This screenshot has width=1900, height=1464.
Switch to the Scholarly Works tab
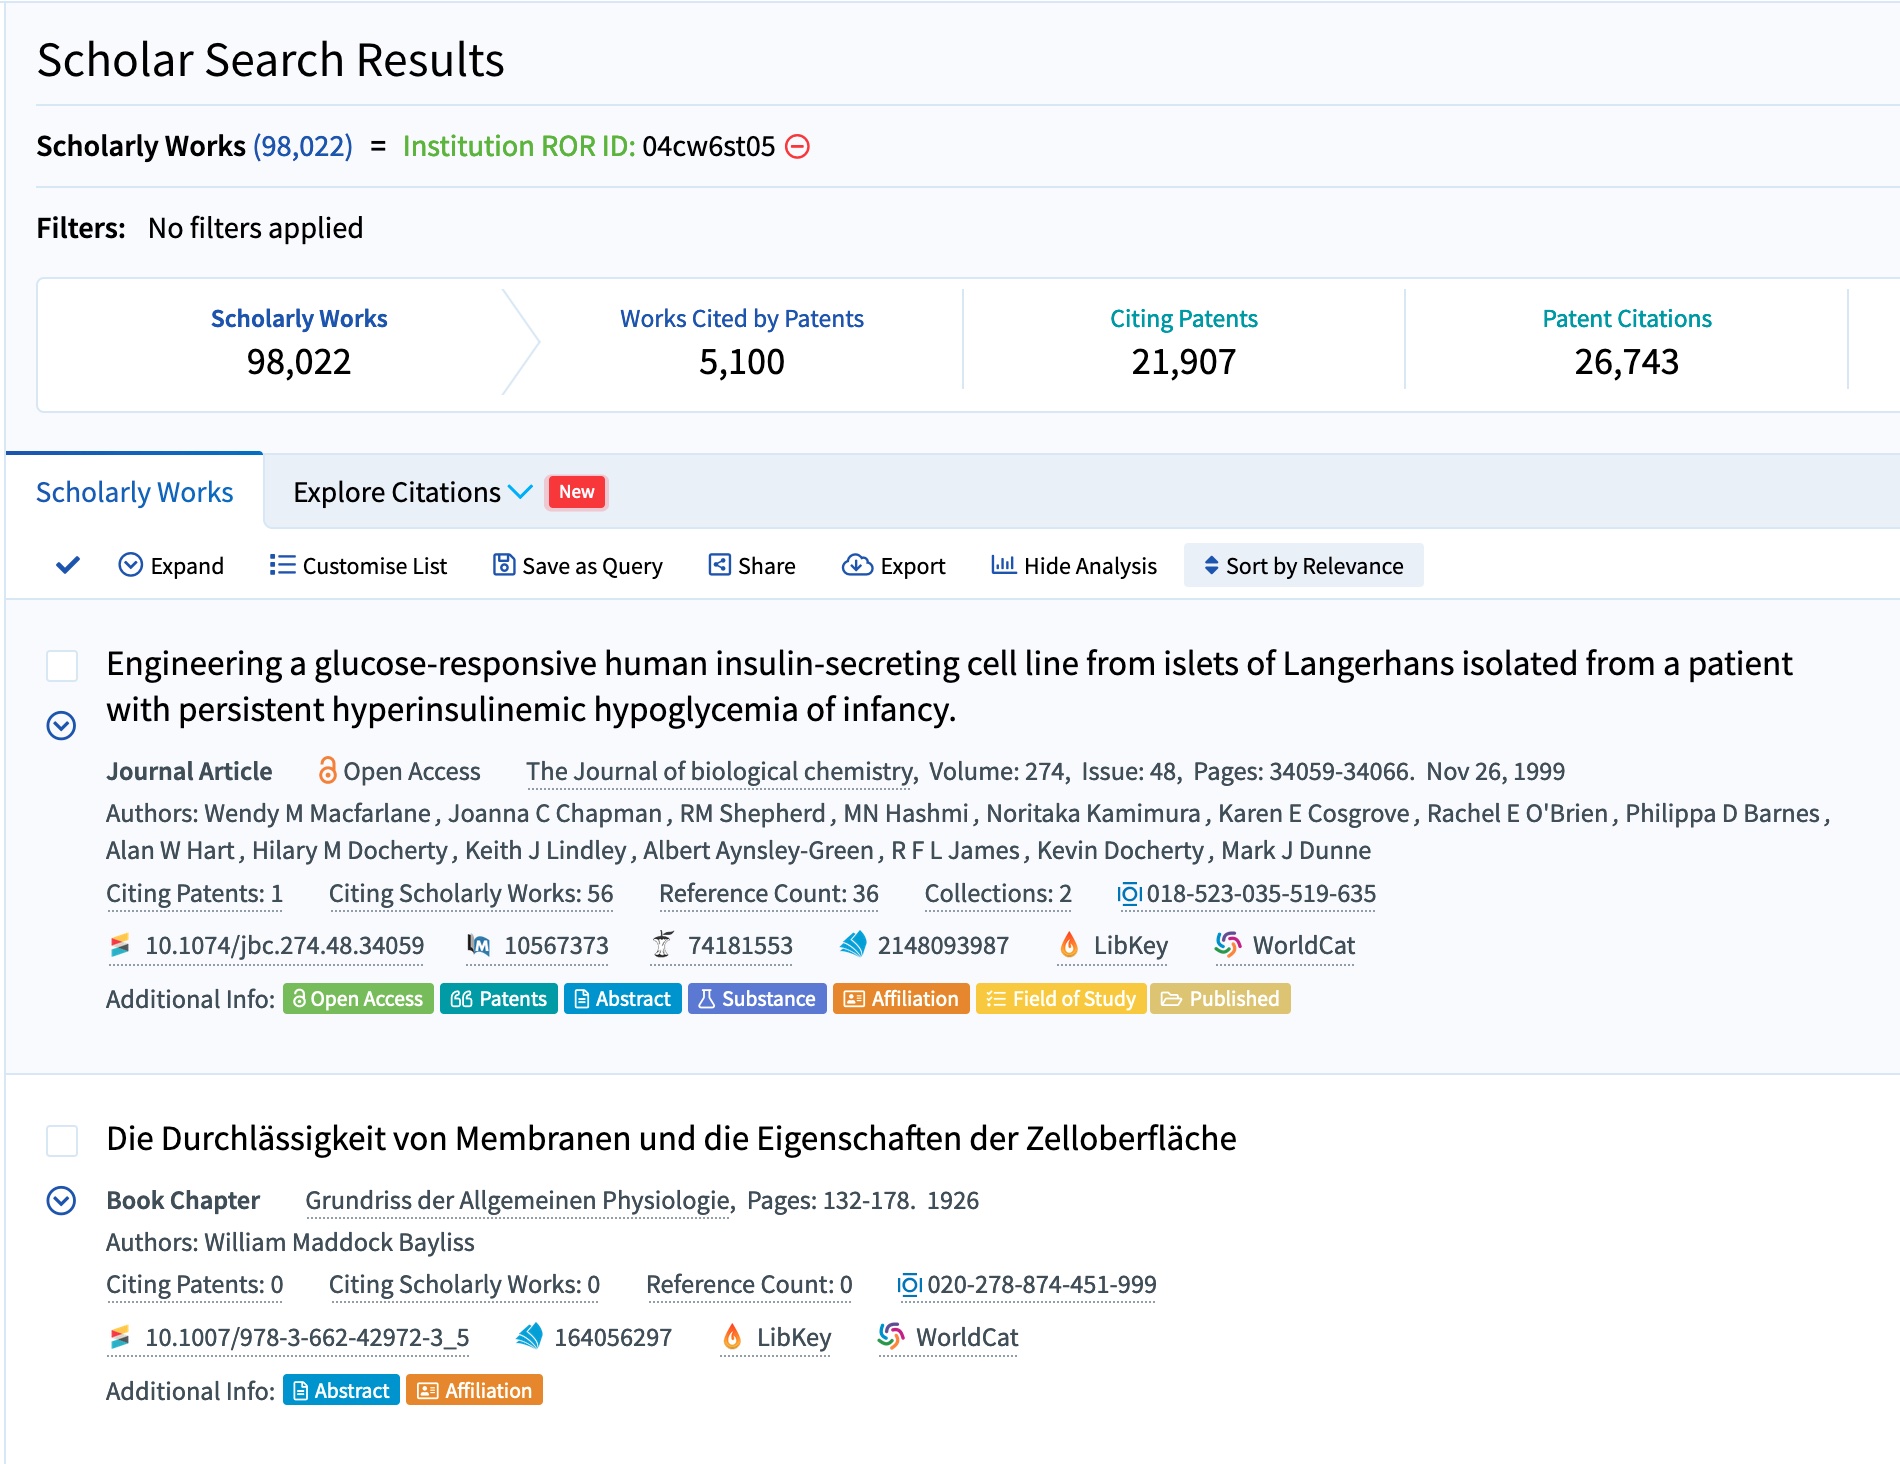134,492
